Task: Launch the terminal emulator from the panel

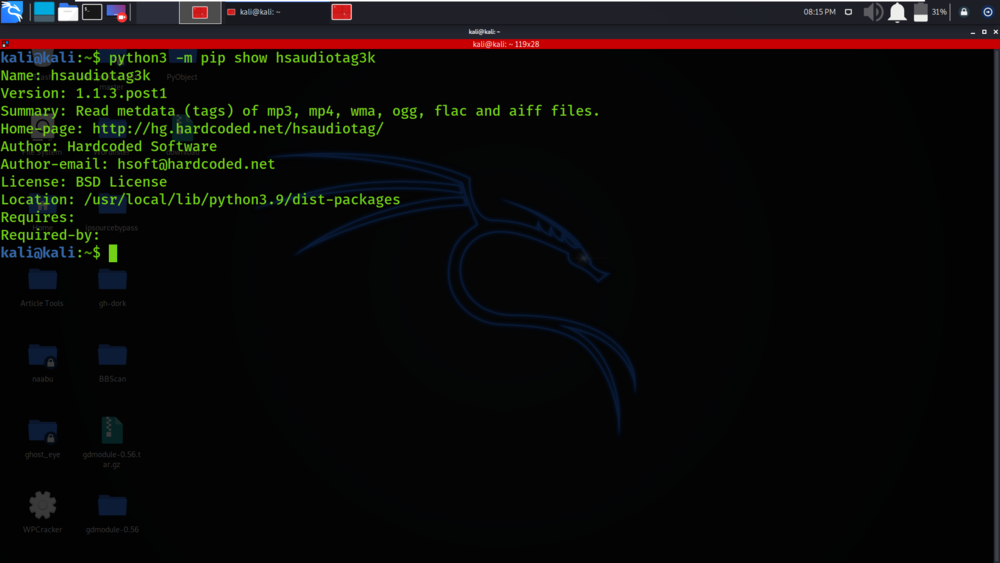Action: point(92,11)
